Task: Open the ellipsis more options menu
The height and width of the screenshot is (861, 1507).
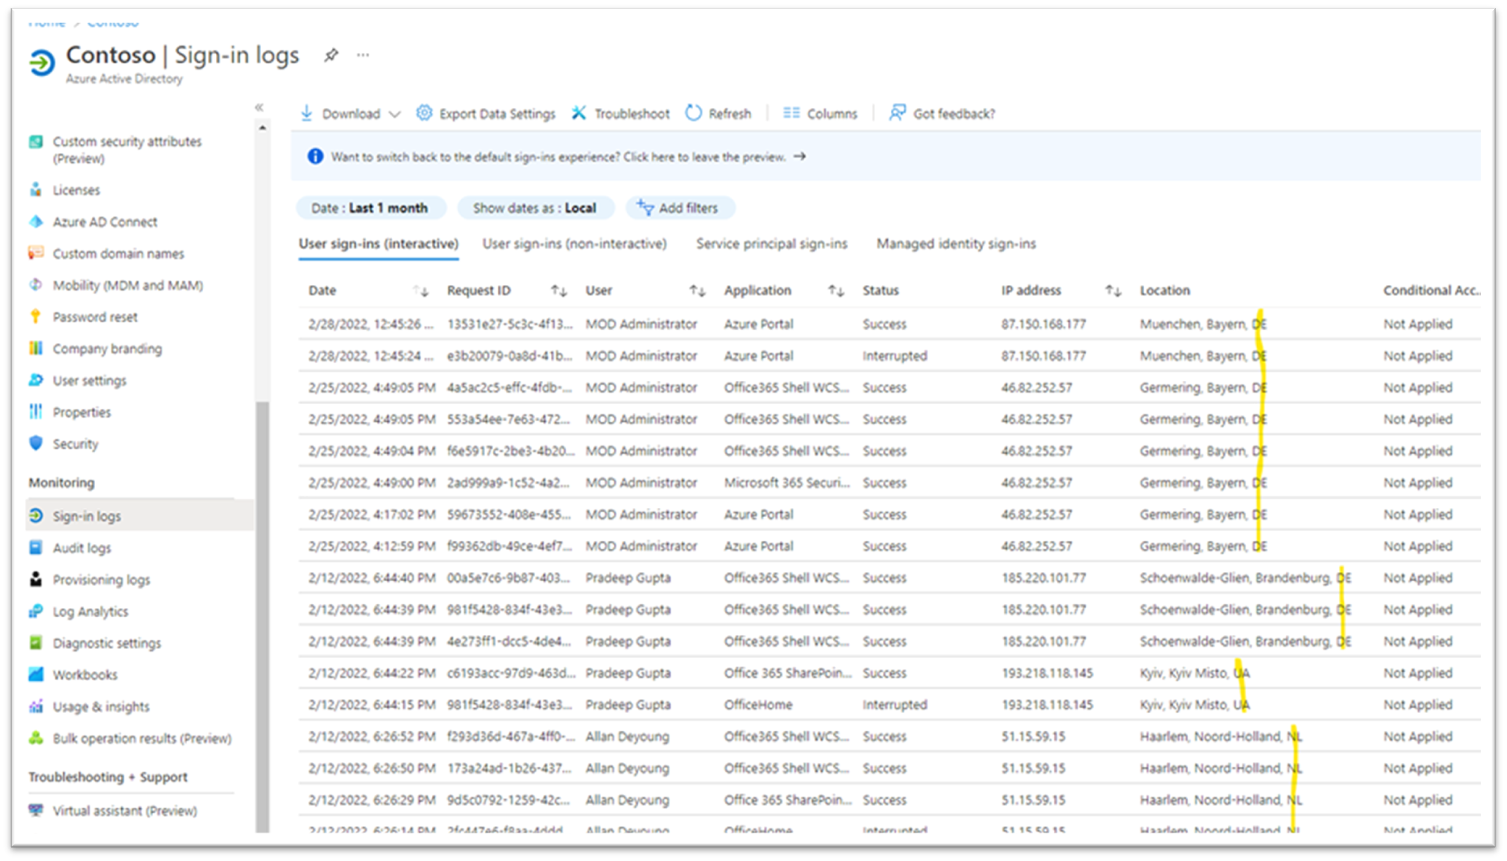Action: [363, 56]
